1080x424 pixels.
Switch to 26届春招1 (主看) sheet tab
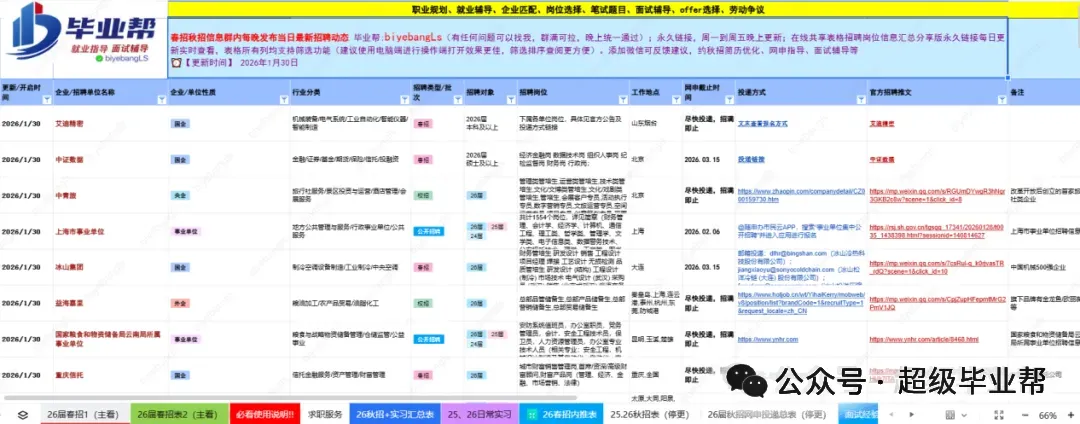(83, 415)
